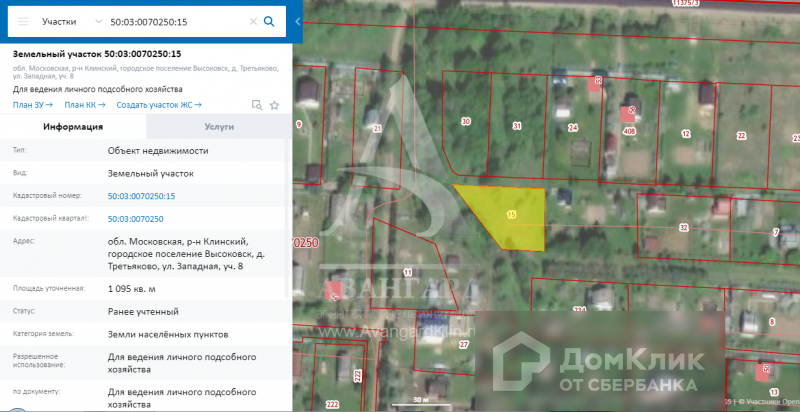Screen dimensions: 800x412
Task: Add parcel to favorites star icon
Action: click(274, 105)
